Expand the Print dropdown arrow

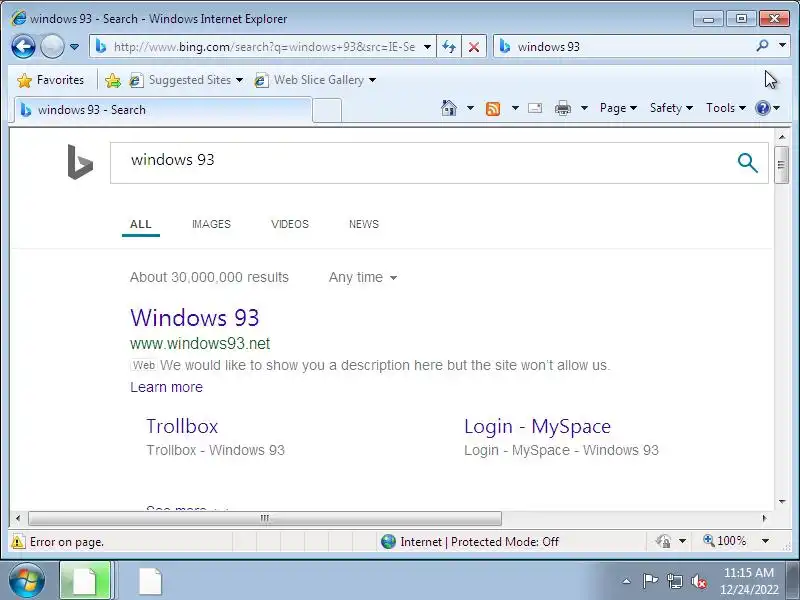584,108
